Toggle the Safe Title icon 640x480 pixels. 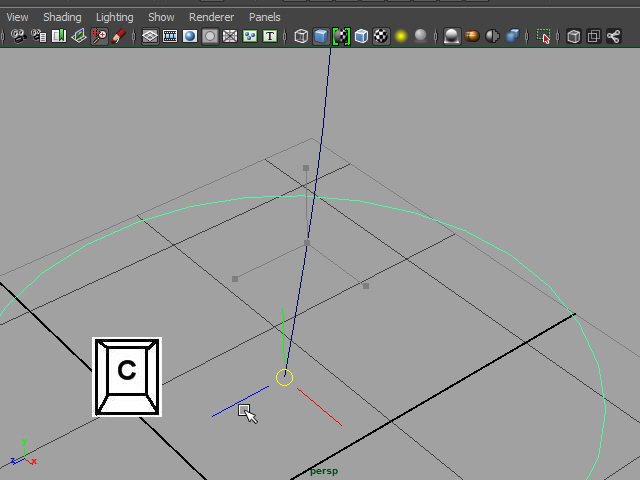(270, 36)
